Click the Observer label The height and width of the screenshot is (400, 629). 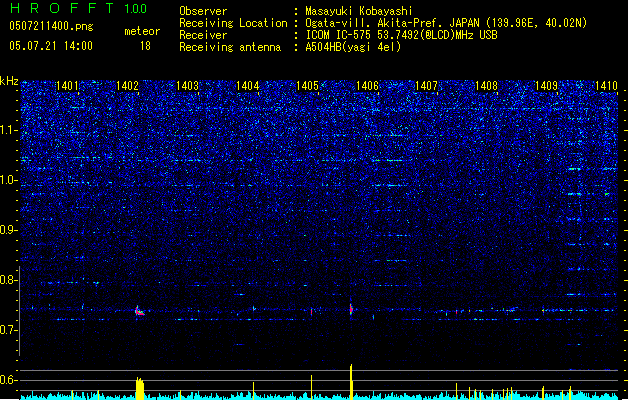pos(203,11)
